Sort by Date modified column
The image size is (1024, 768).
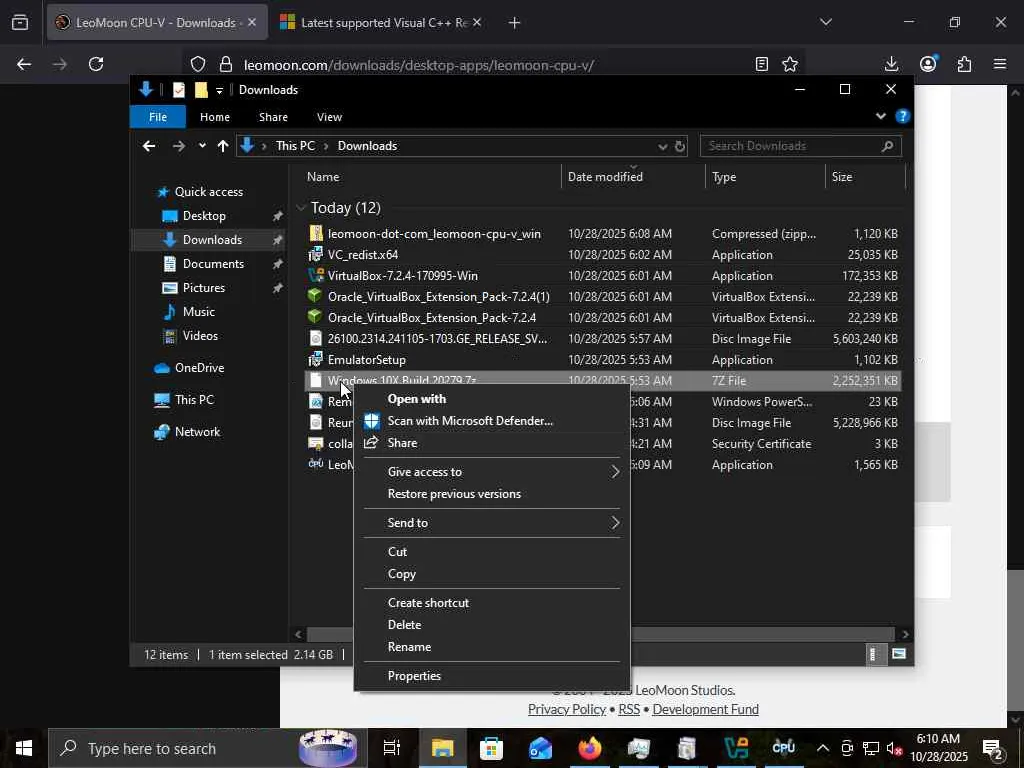(x=633, y=177)
